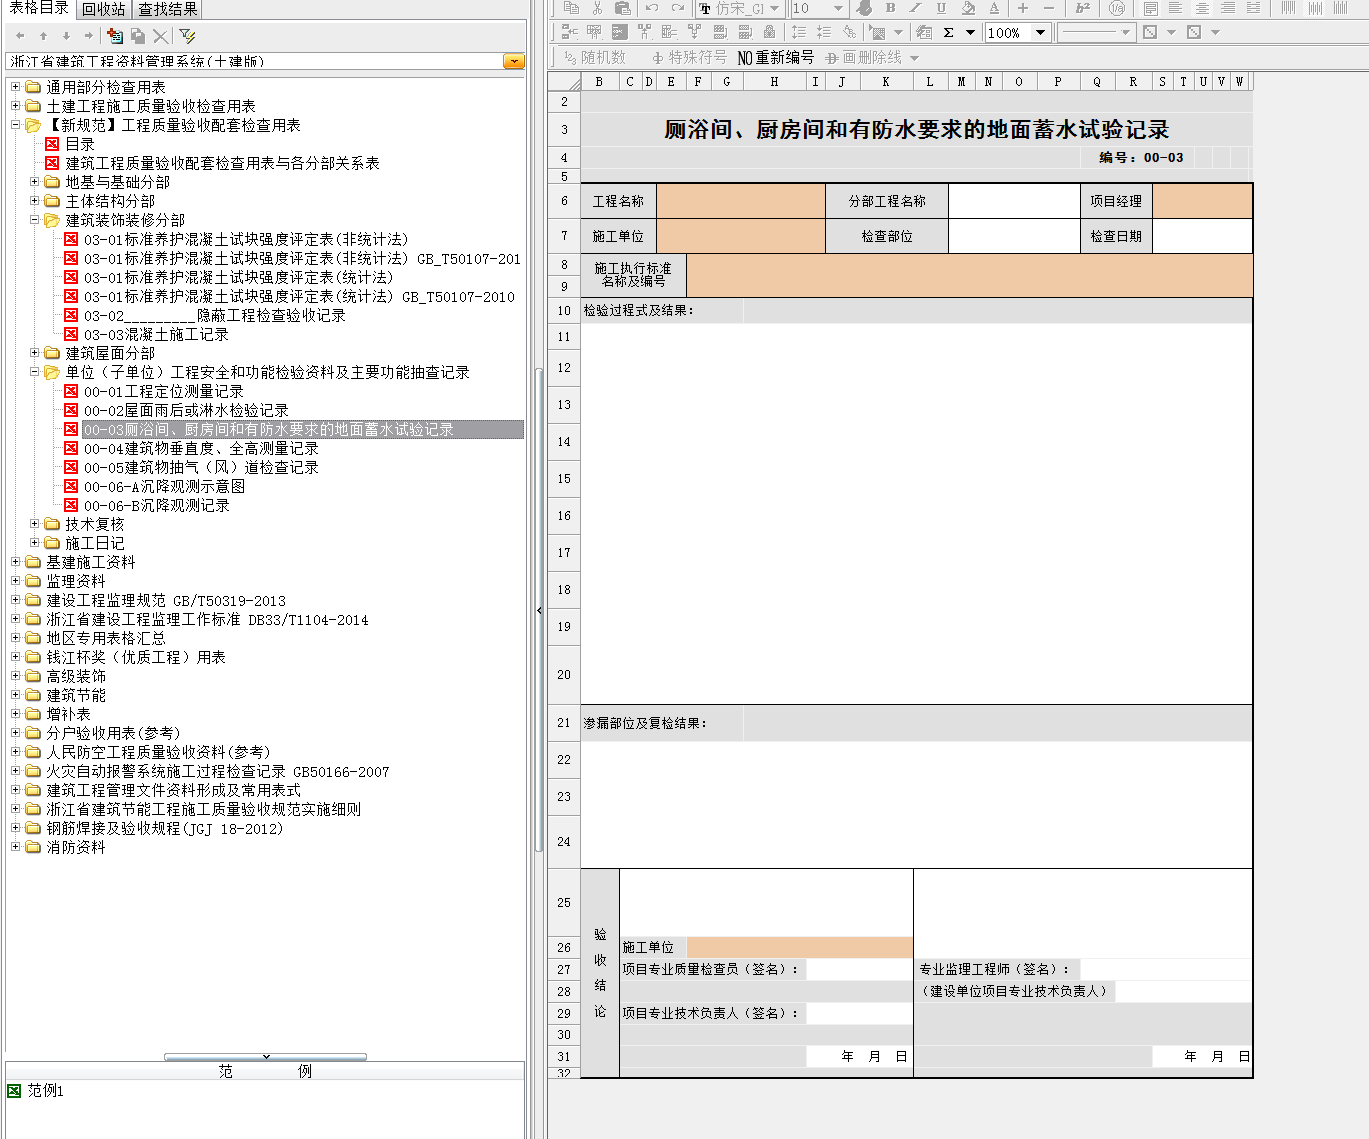Click the font color A icon

click(x=994, y=7)
